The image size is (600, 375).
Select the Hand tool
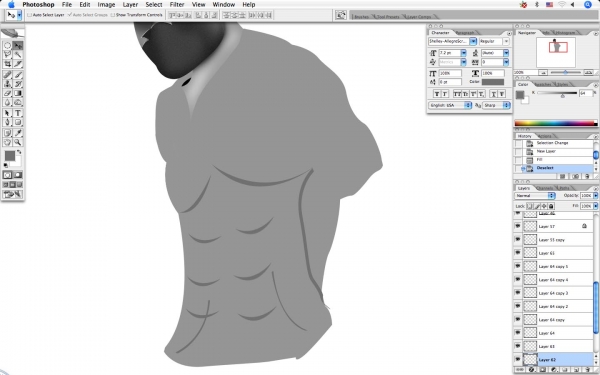pyautogui.click(x=7, y=142)
